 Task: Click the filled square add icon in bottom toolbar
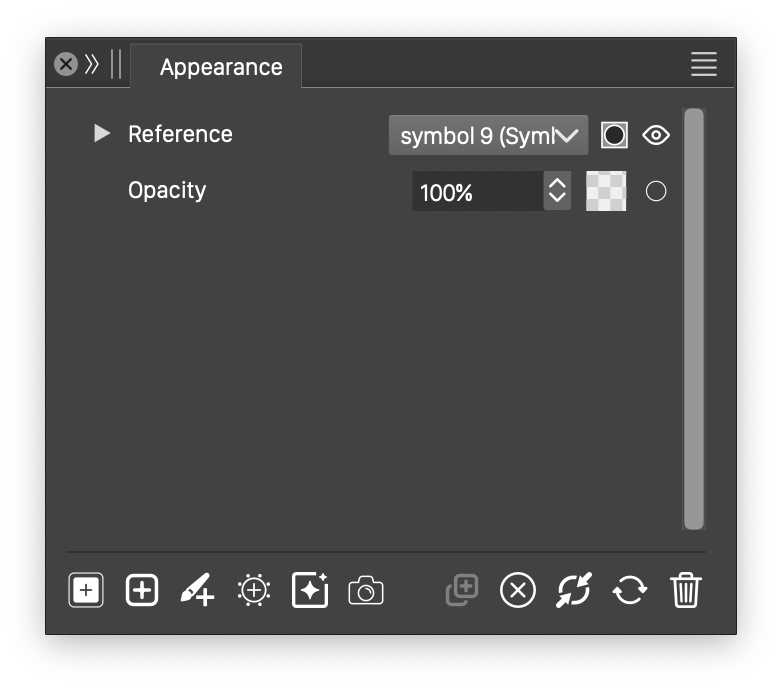pos(86,591)
